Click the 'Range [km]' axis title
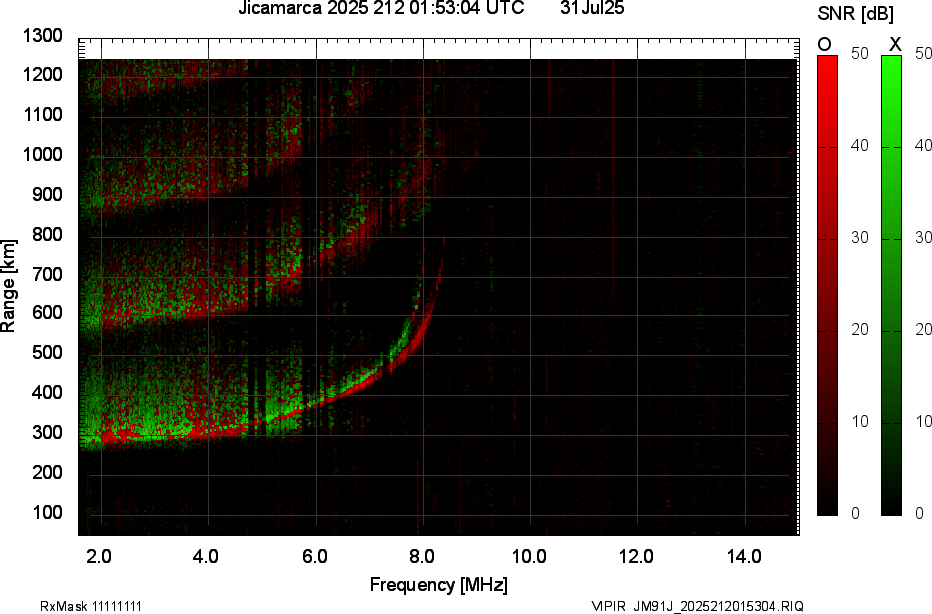The width and height of the screenshot is (932, 614). pyautogui.click(x=8, y=286)
